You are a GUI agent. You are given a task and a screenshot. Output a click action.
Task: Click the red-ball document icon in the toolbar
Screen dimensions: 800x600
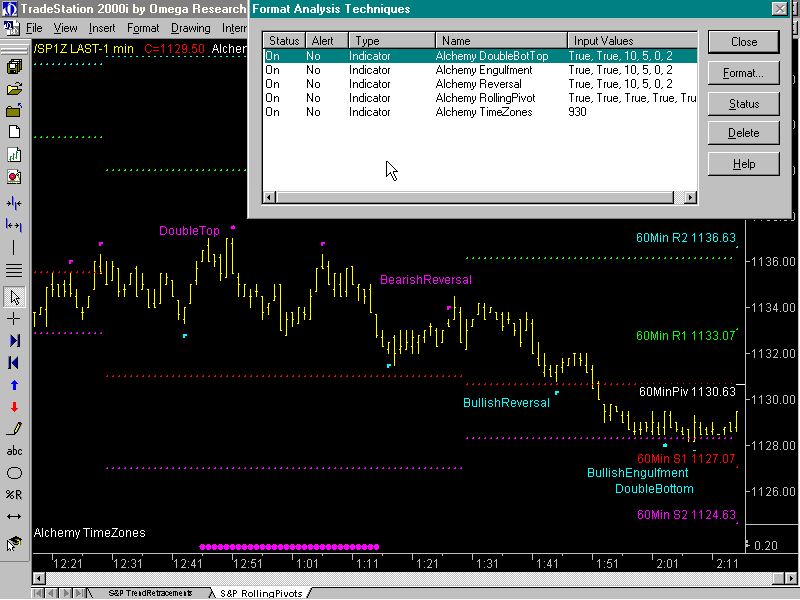click(14, 177)
